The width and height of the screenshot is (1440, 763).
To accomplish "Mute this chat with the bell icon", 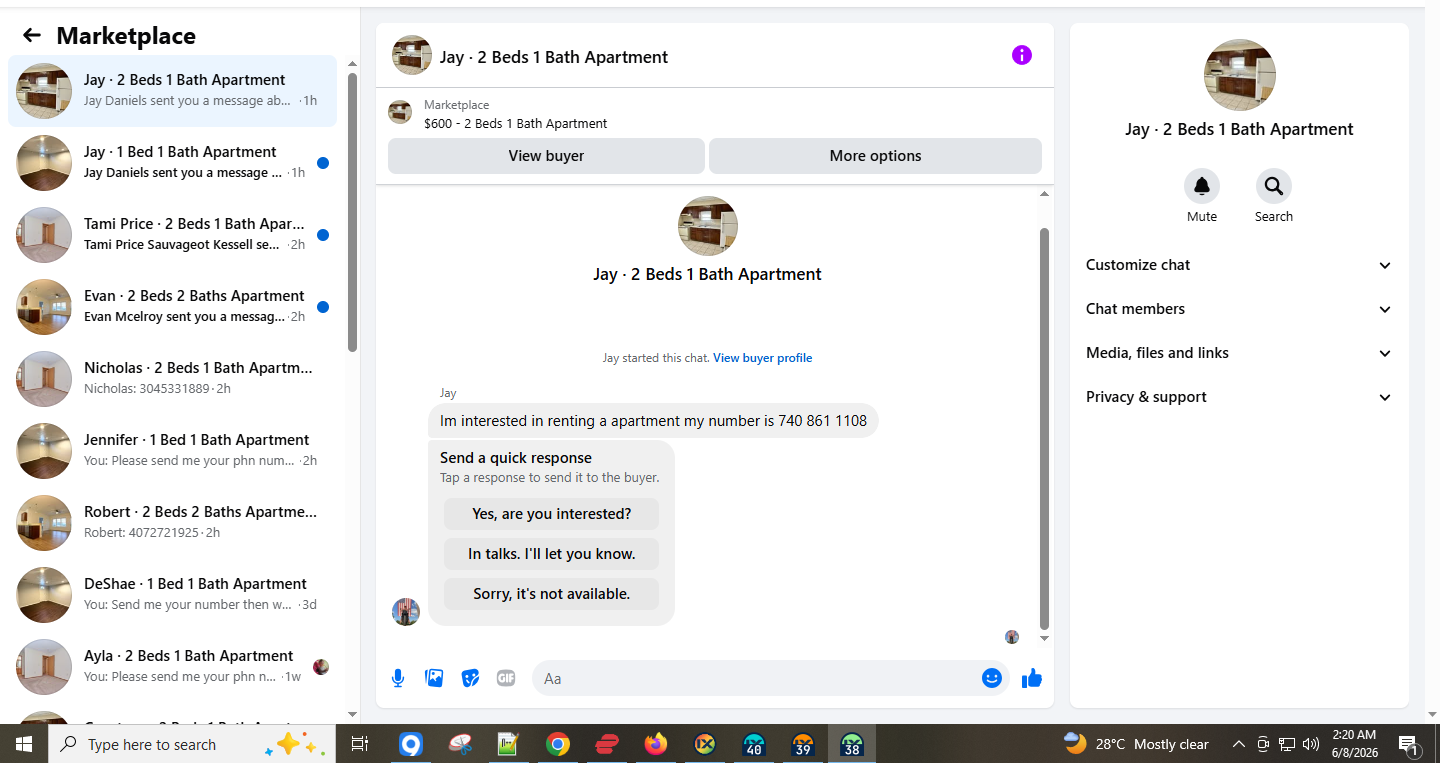I will click(1202, 186).
